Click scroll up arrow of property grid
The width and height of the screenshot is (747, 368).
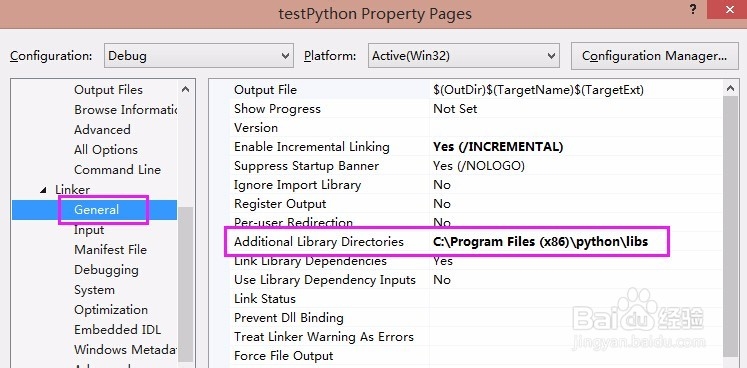[x=730, y=88]
